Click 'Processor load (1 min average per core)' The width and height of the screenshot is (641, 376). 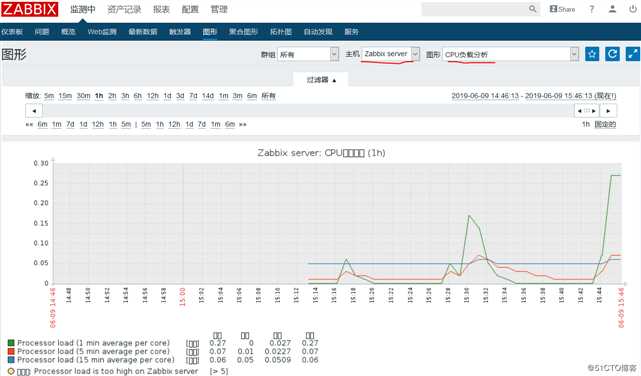pos(94,343)
